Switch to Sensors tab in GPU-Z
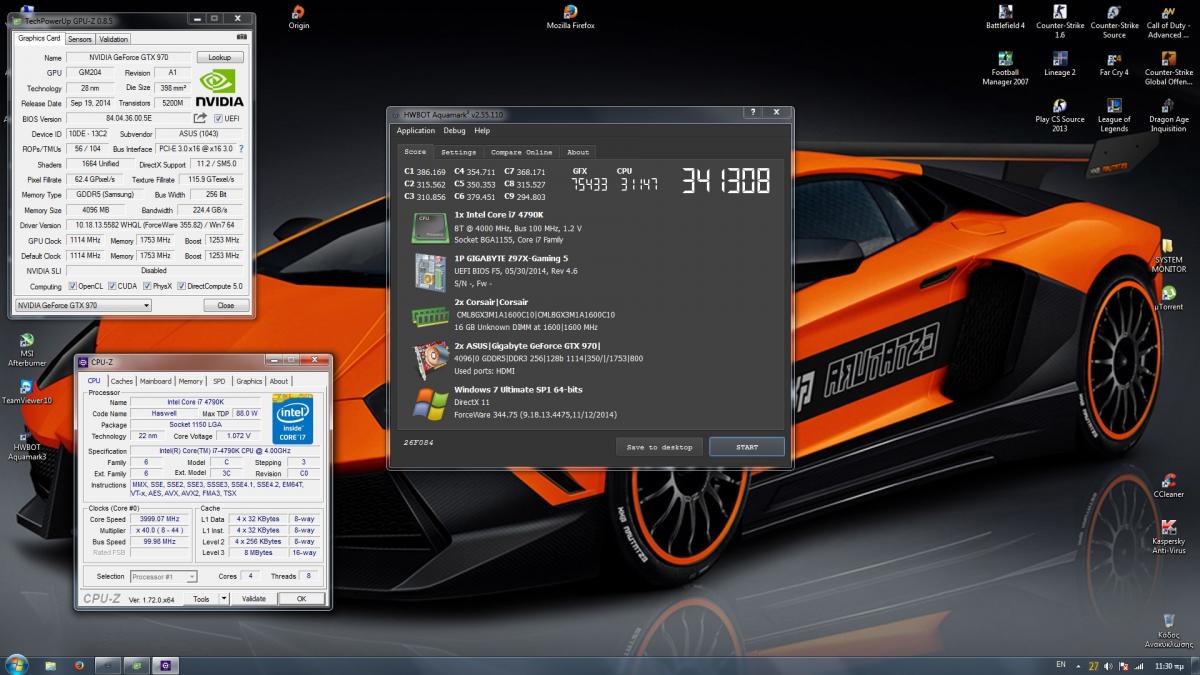The image size is (1200, 675). tap(80, 39)
